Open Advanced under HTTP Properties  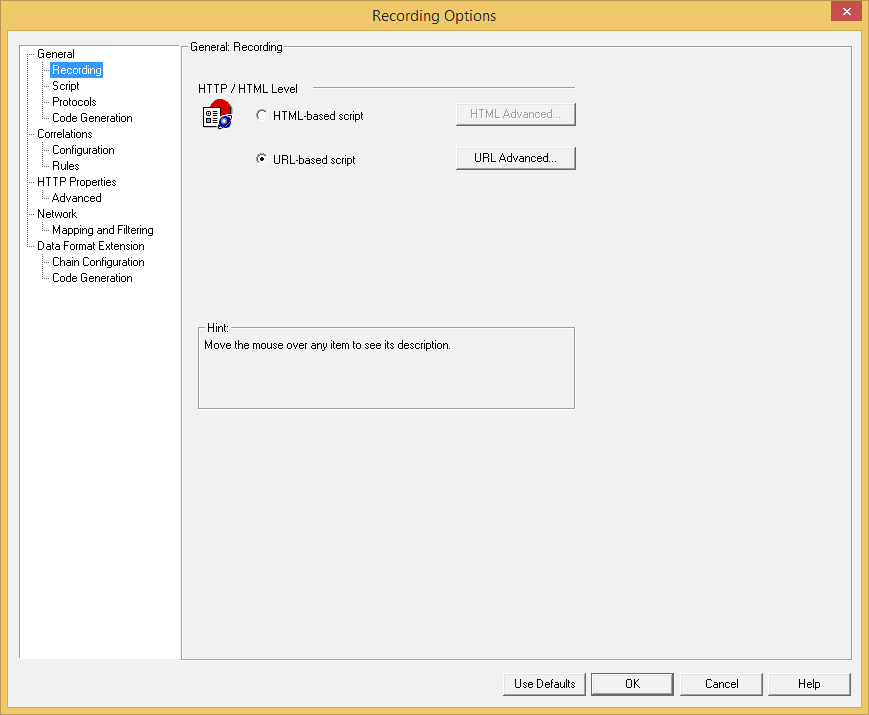[x=76, y=198]
